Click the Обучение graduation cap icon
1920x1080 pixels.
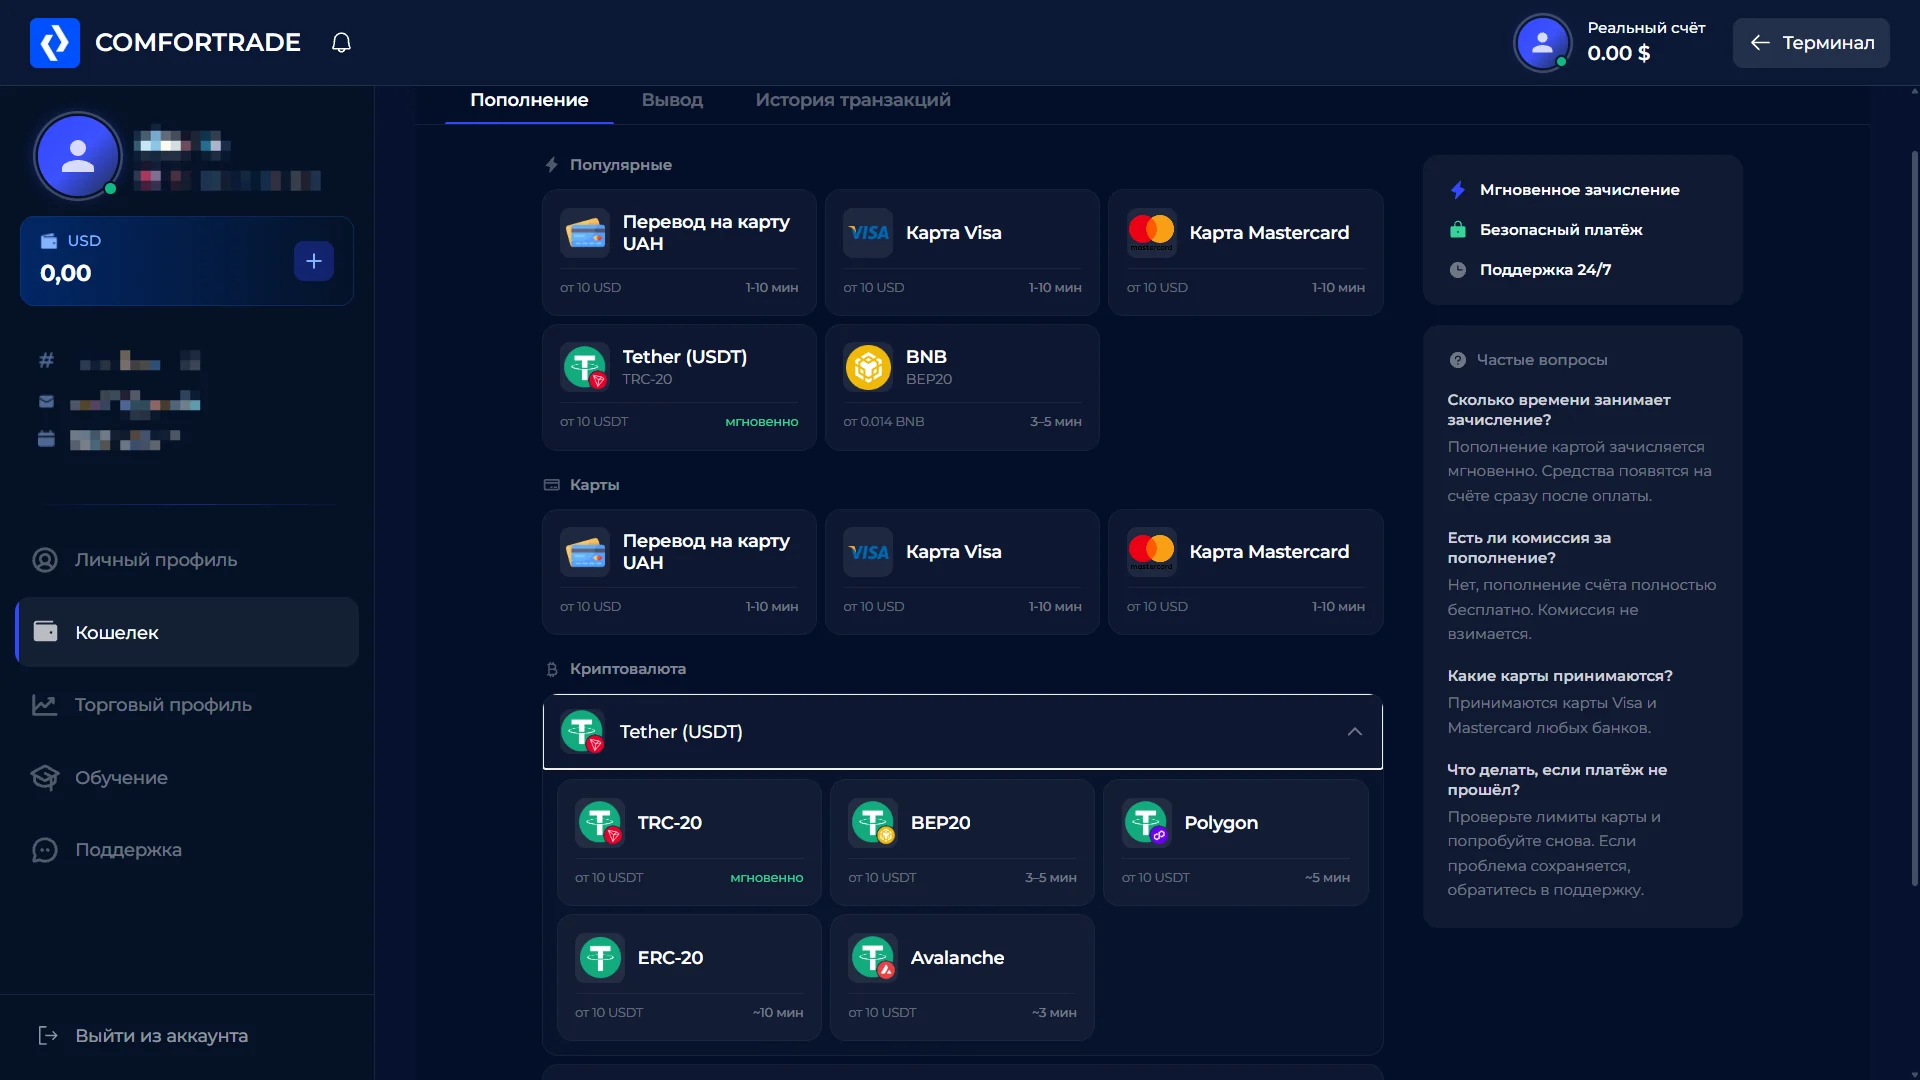point(45,777)
